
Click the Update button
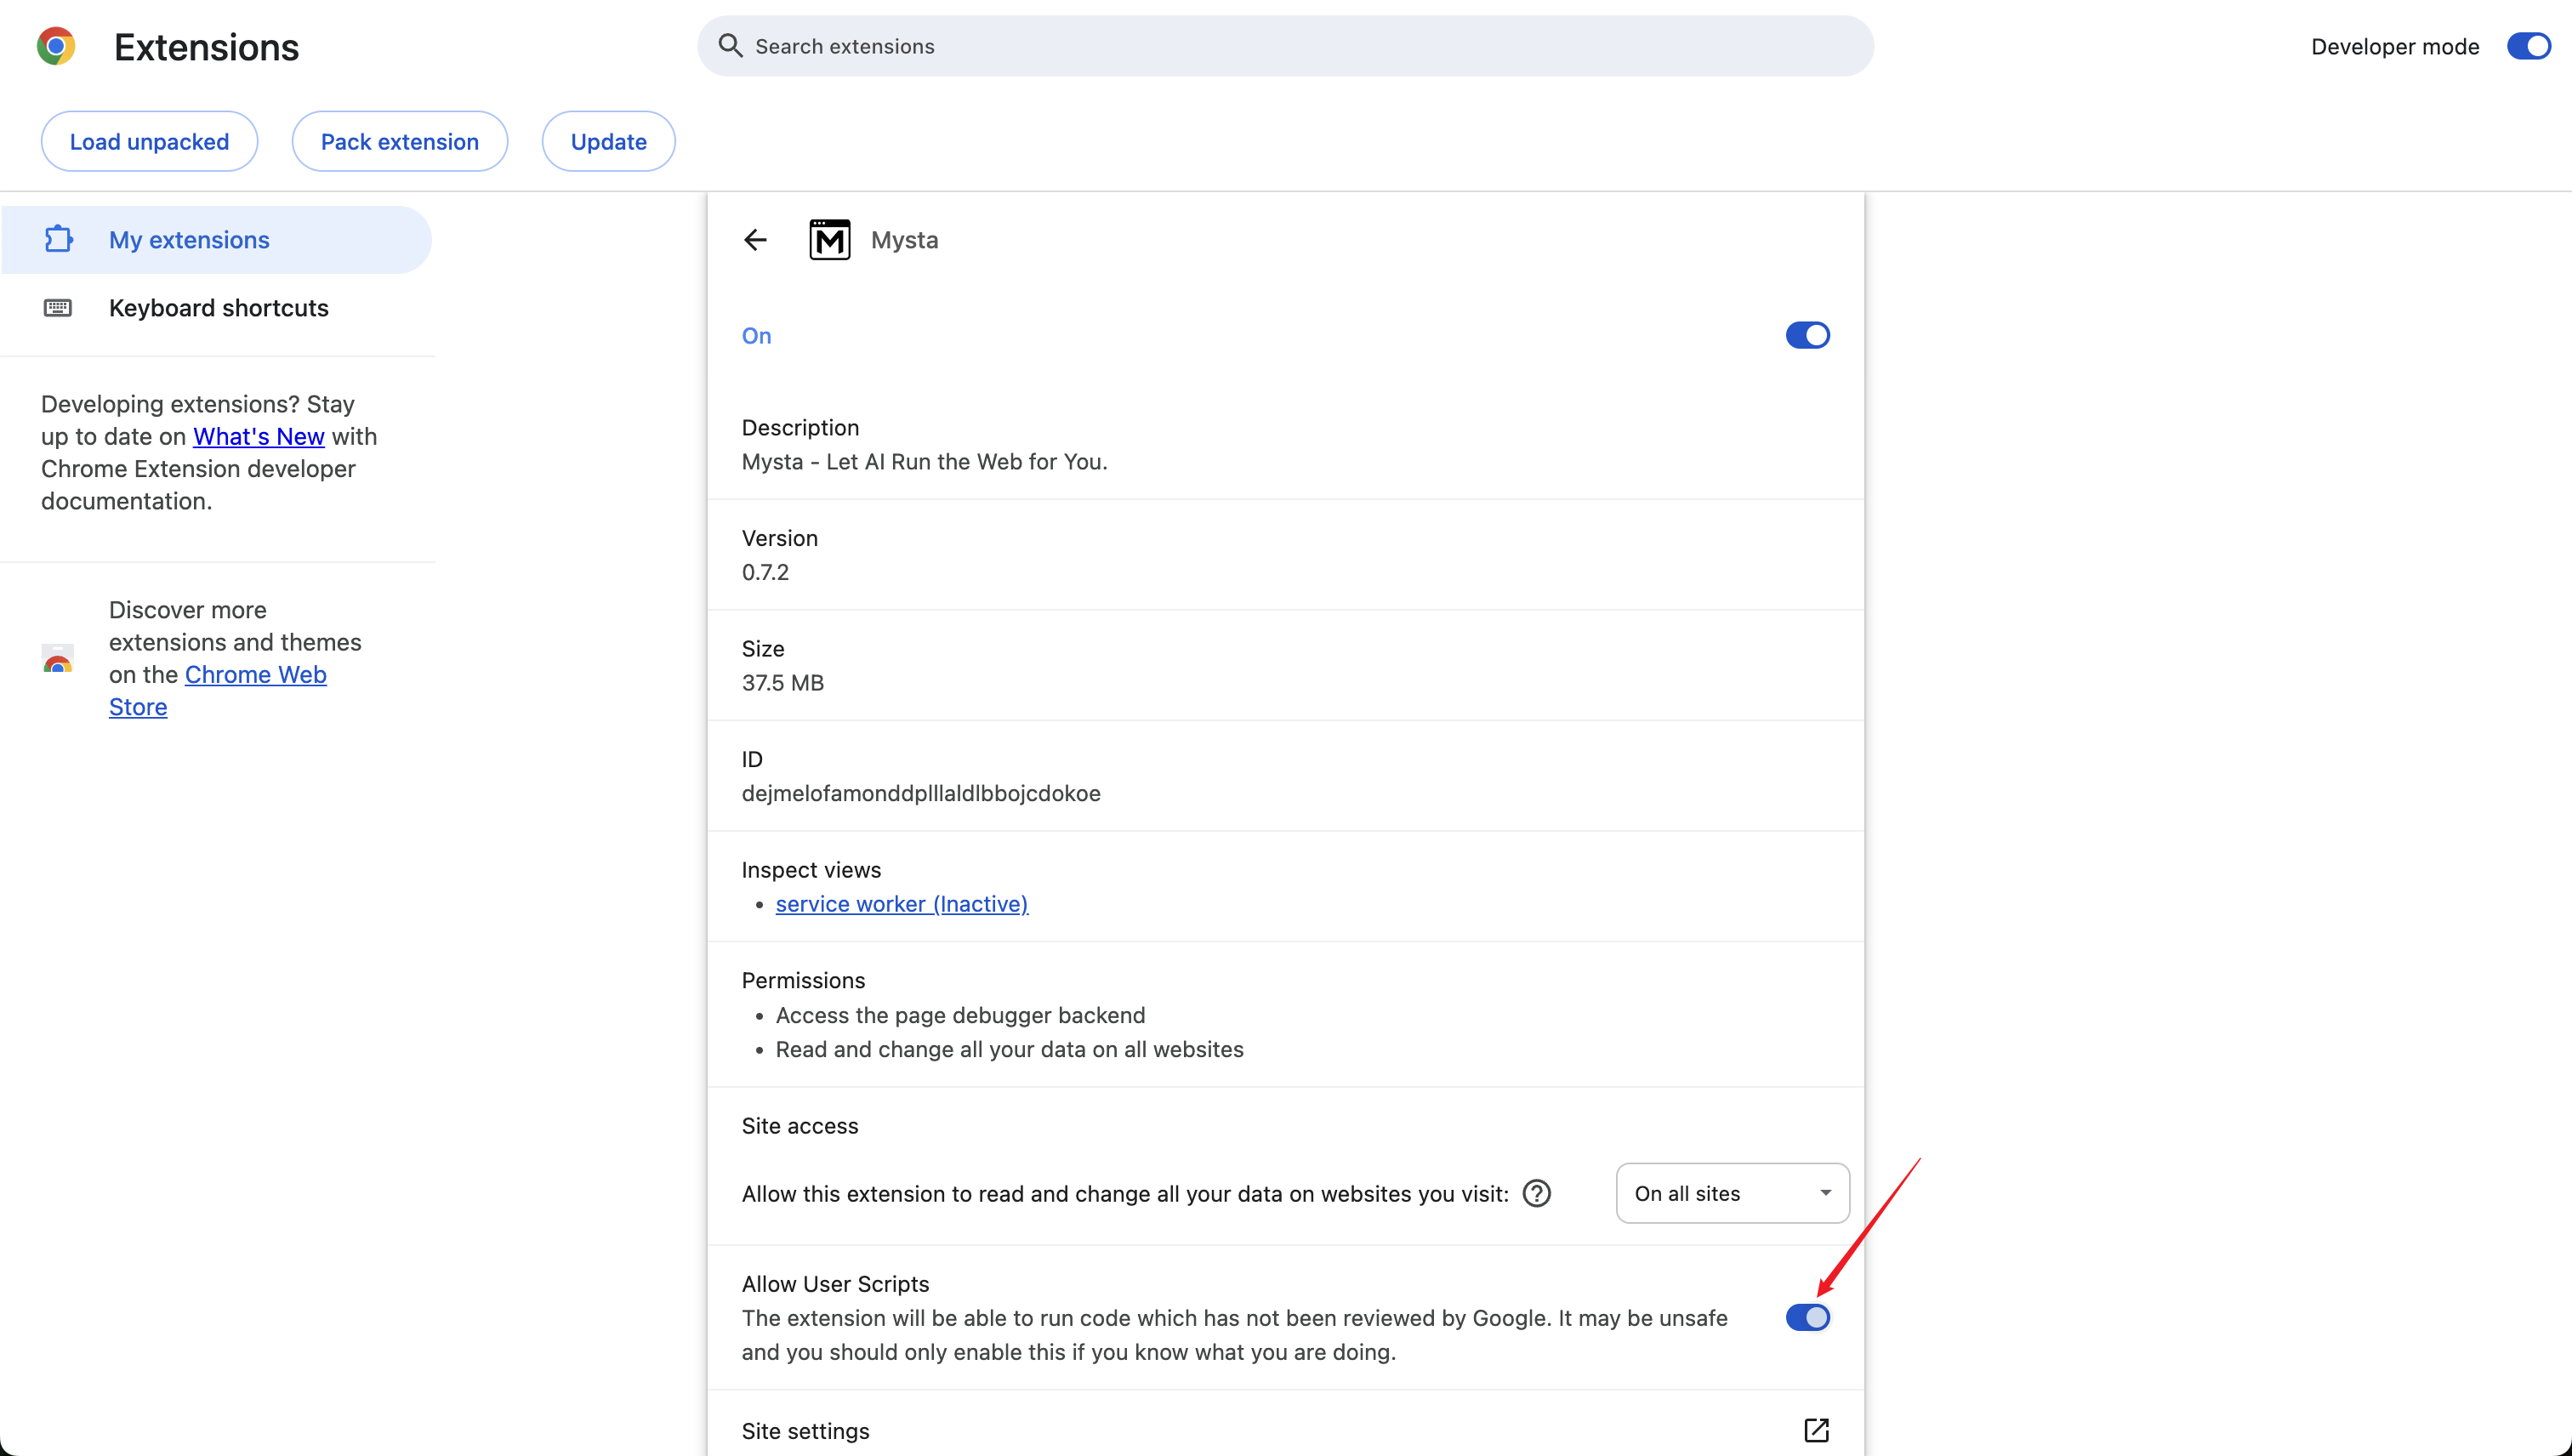point(608,142)
